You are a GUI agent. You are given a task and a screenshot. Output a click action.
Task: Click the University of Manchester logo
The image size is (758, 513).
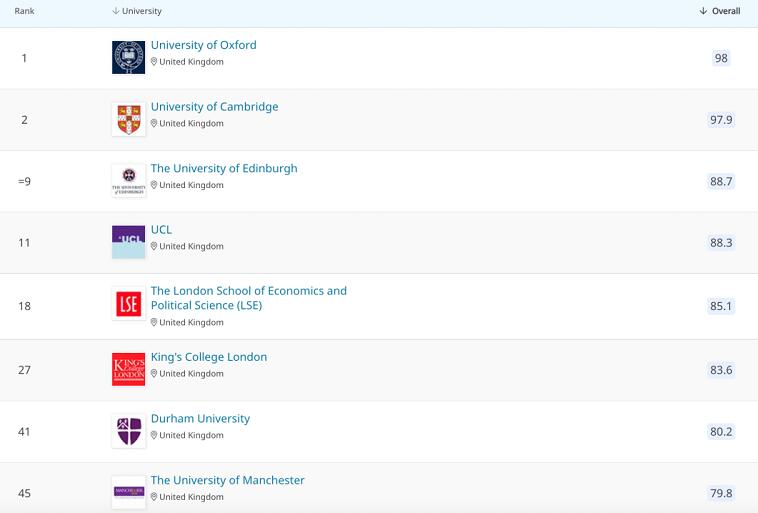coord(128,492)
